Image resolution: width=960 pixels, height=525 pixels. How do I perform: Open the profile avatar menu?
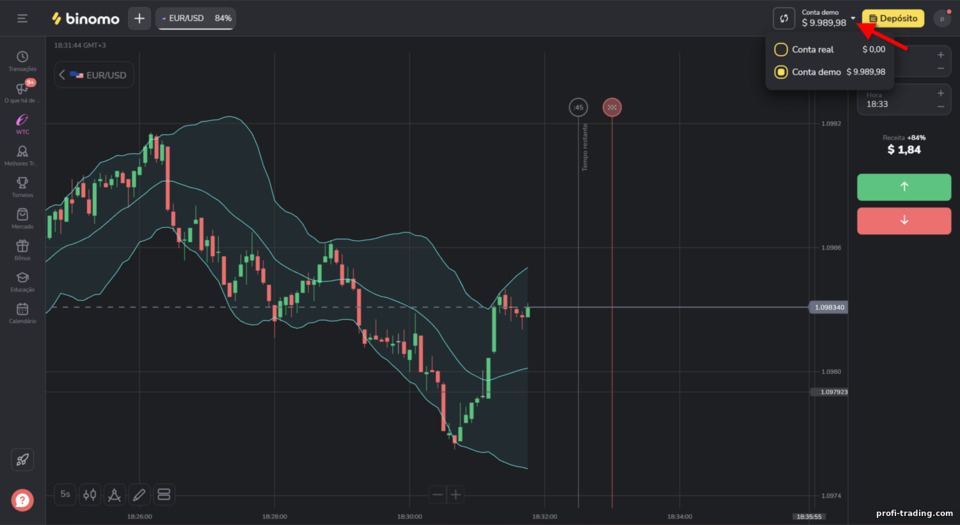942,18
